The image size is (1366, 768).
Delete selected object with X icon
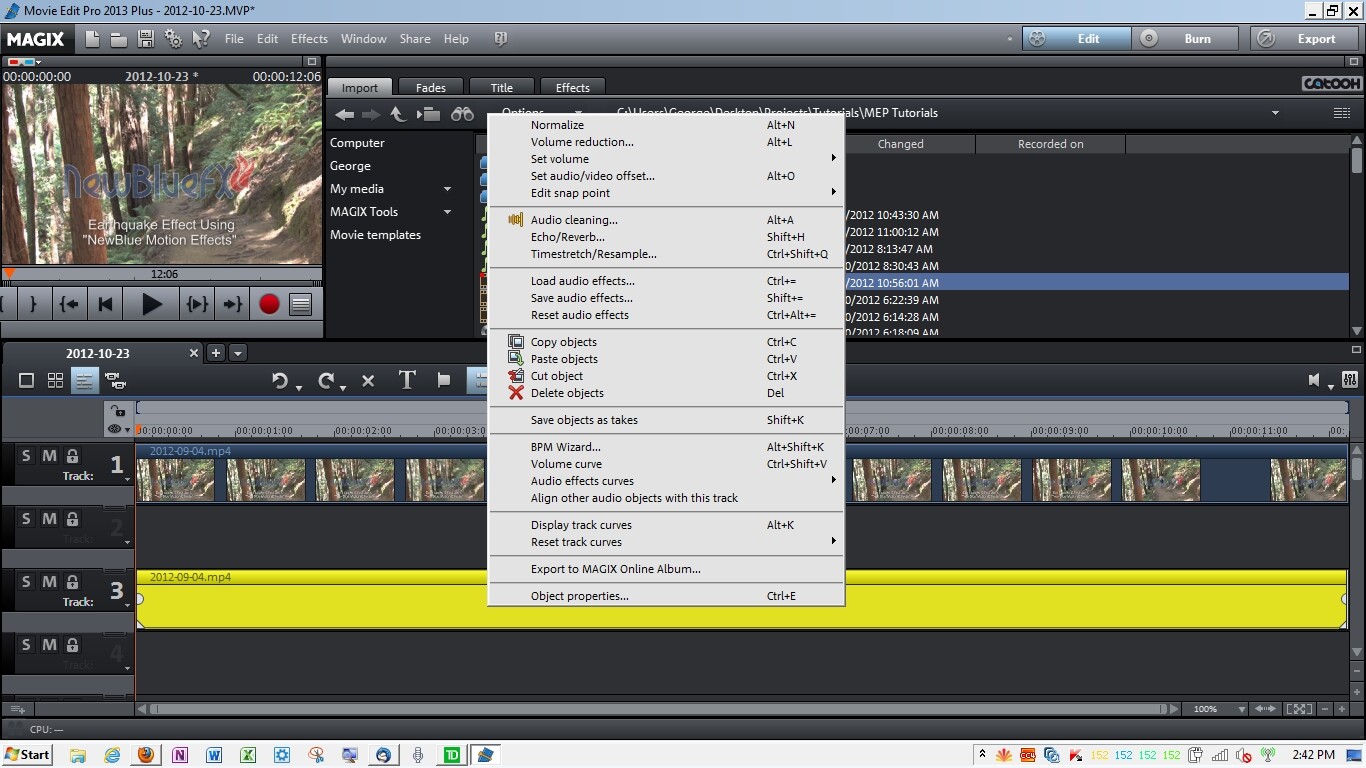click(368, 380)
